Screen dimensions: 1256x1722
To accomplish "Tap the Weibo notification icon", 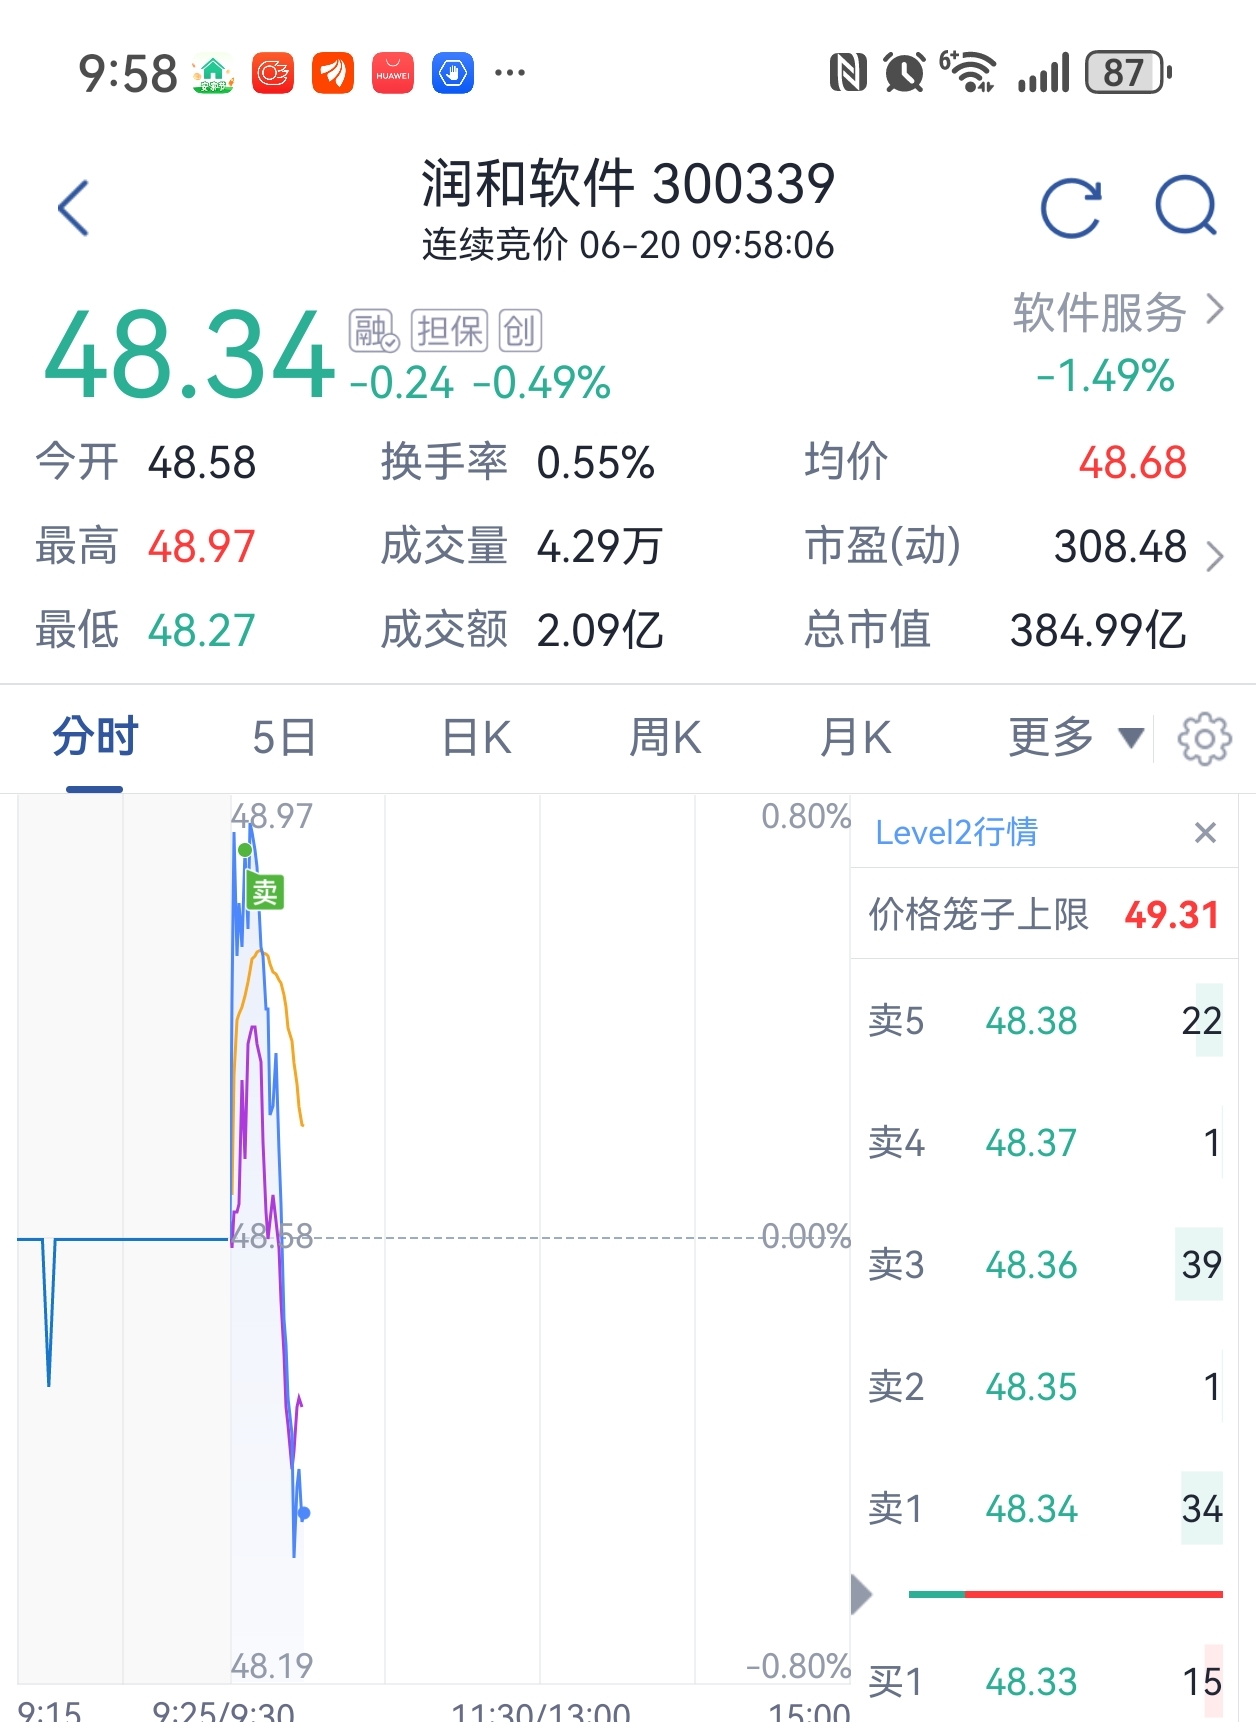I will point(273,73).
